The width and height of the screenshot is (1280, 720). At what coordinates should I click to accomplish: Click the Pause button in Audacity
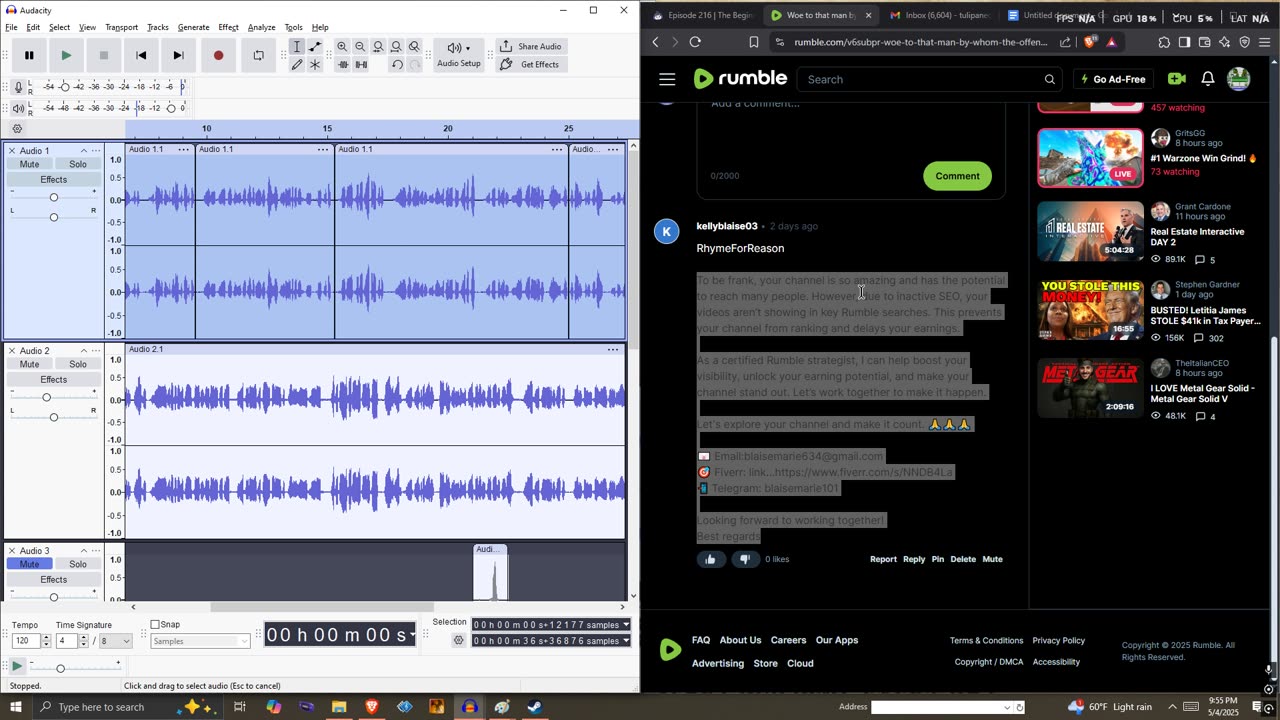[x=29, y=55]
